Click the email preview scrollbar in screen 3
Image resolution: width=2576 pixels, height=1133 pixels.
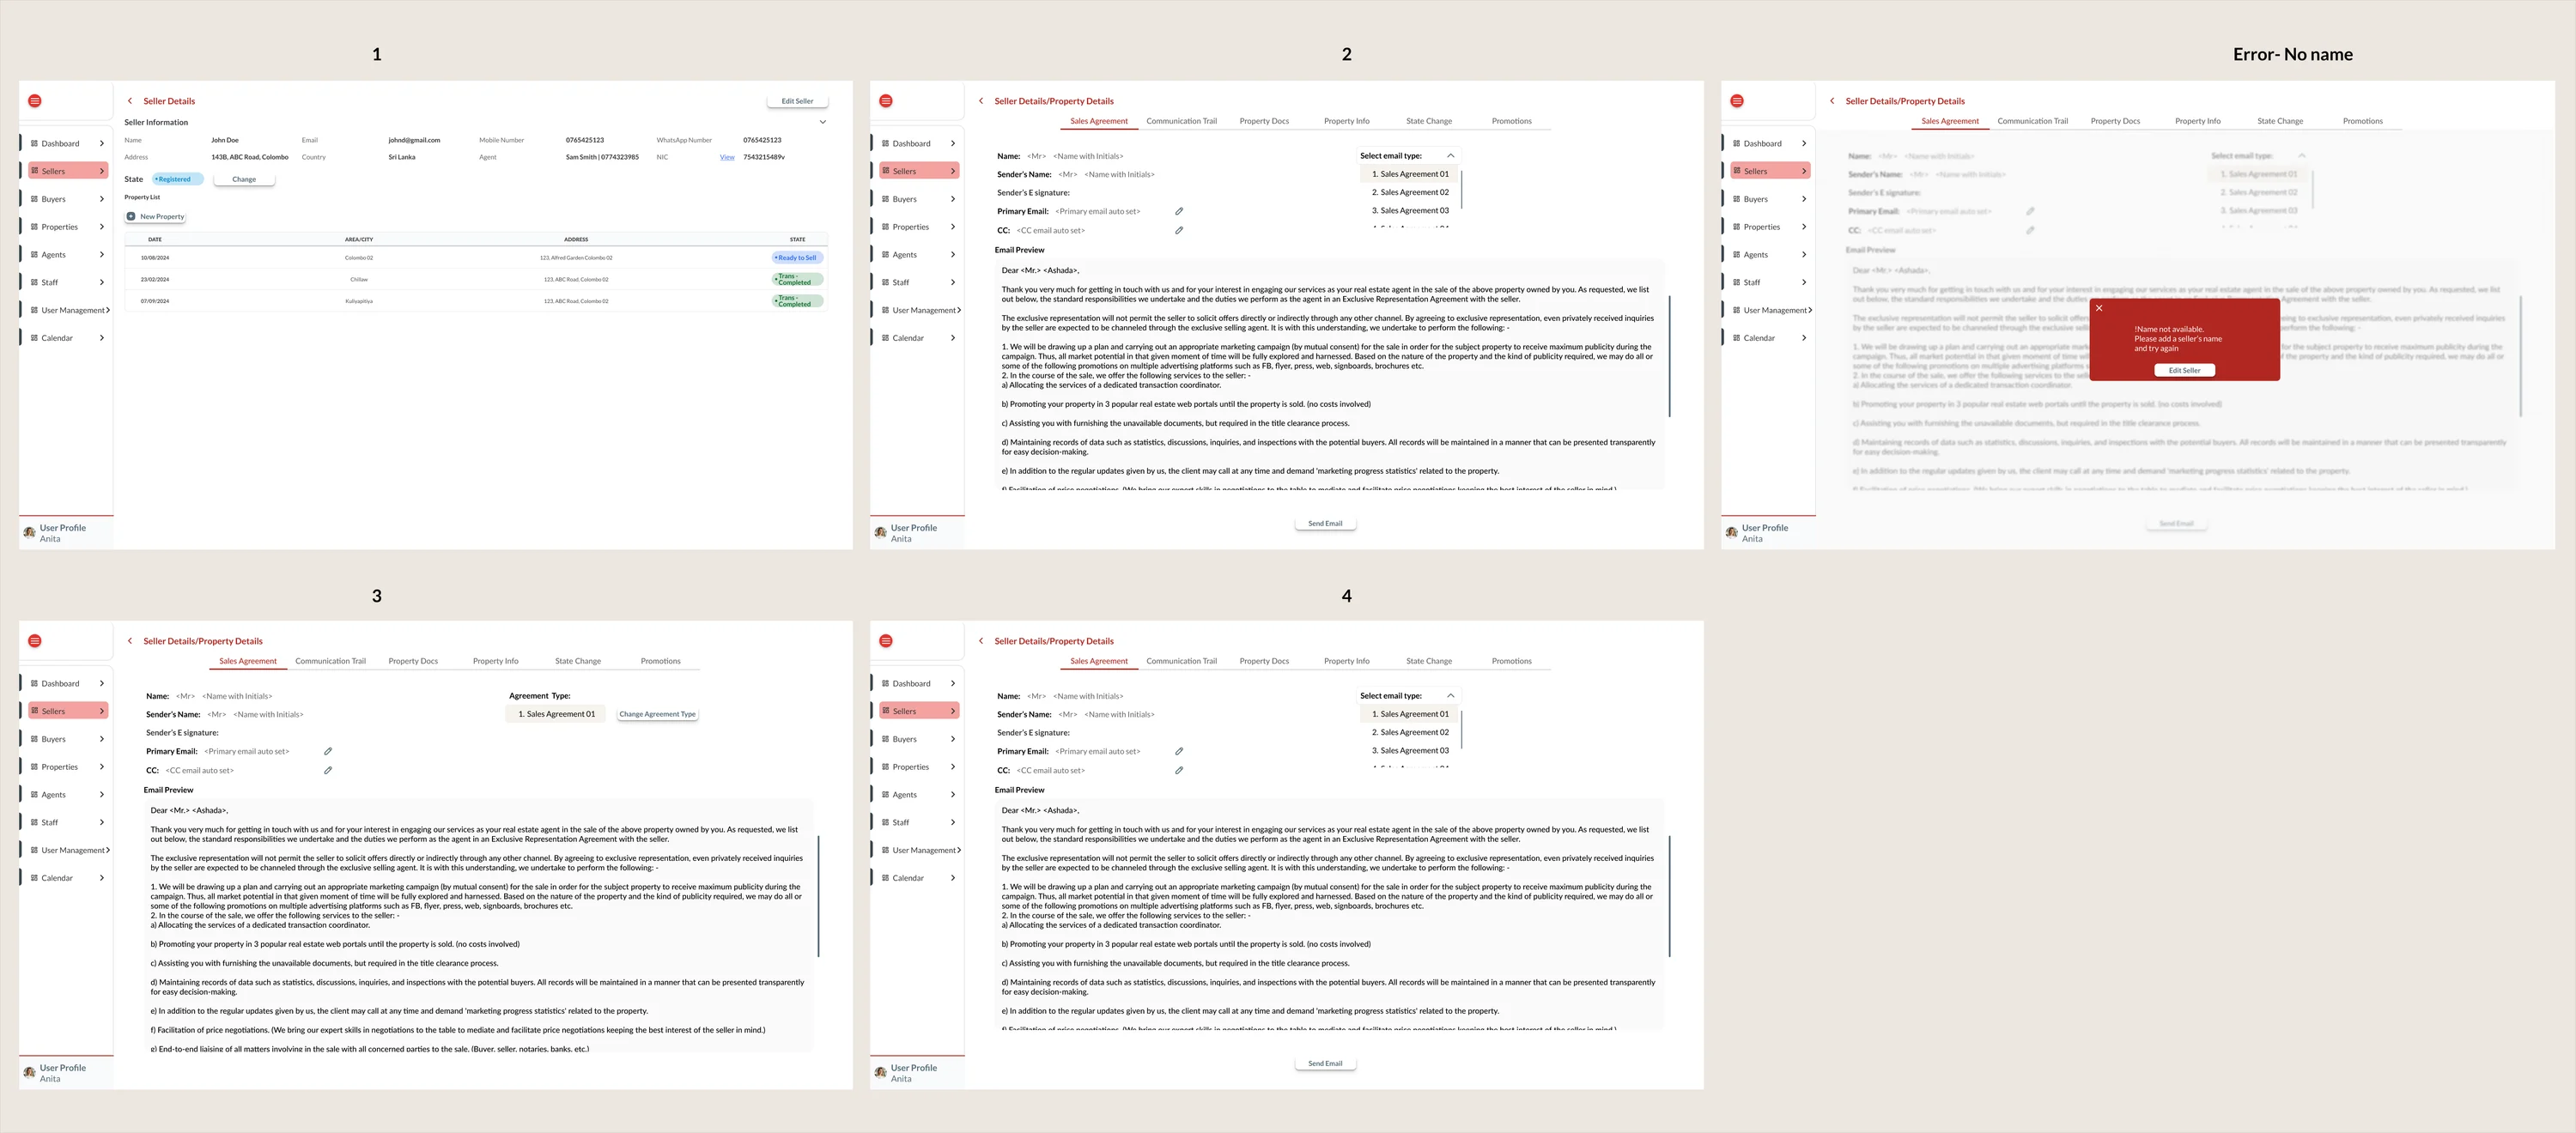[819, 896]
